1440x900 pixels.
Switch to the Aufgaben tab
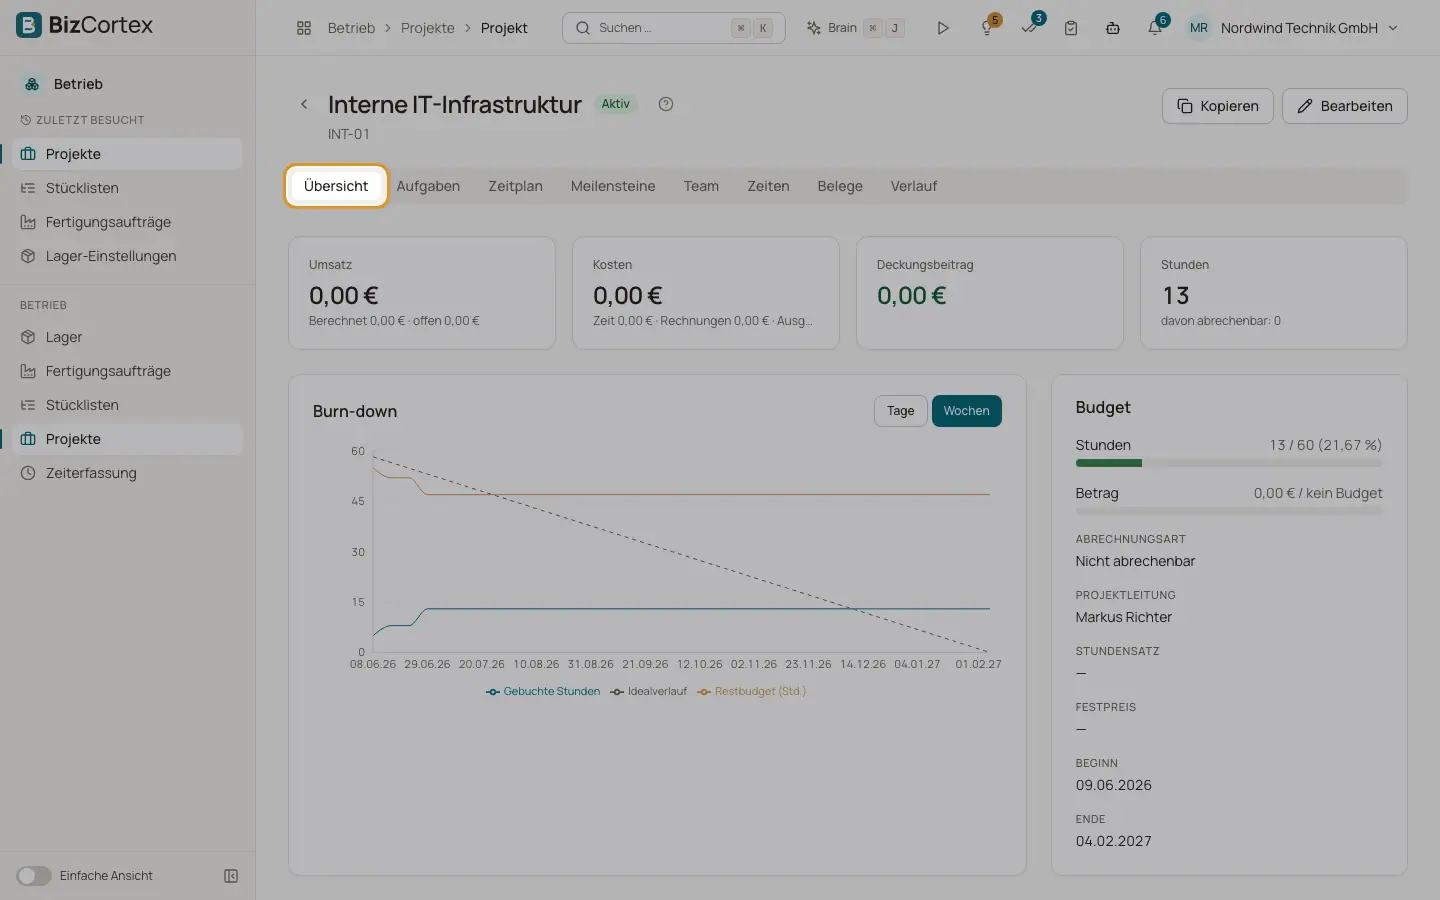point(428,186)
